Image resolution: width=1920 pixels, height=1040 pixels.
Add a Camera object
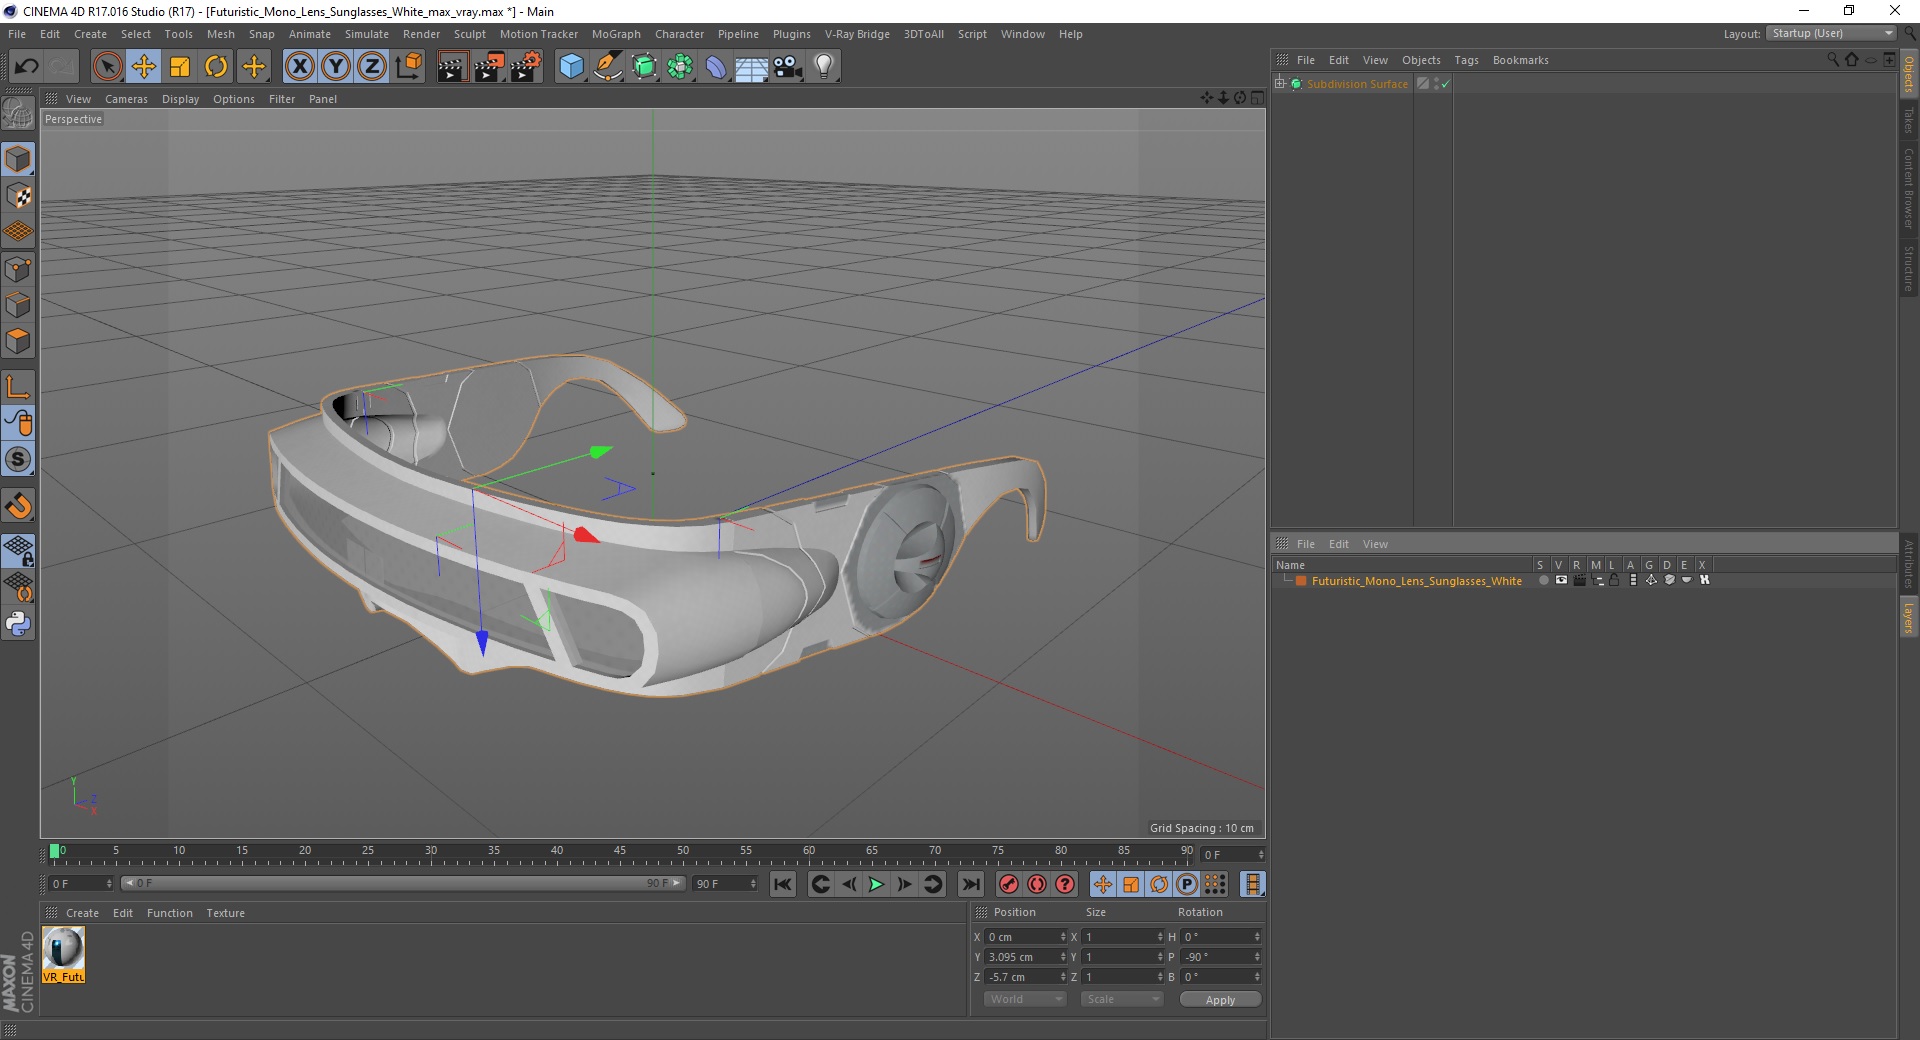[788, 67]
